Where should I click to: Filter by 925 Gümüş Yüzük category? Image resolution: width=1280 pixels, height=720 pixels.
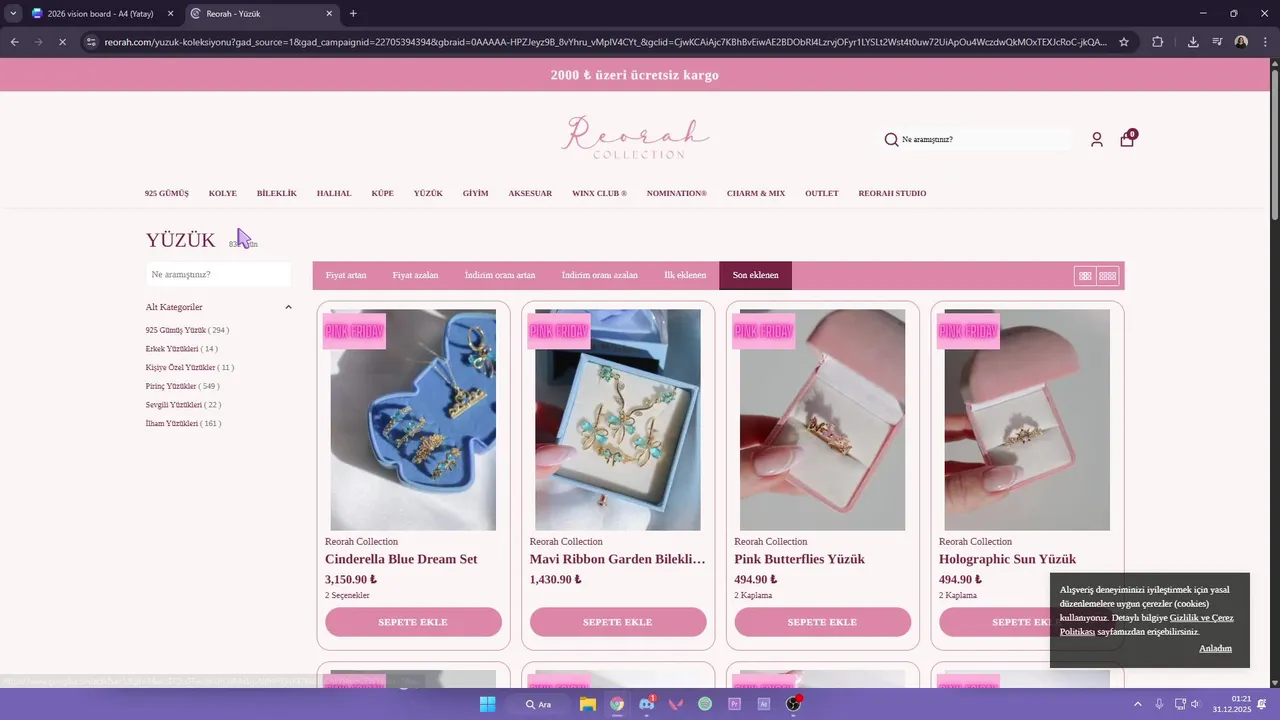click(187, 330)
